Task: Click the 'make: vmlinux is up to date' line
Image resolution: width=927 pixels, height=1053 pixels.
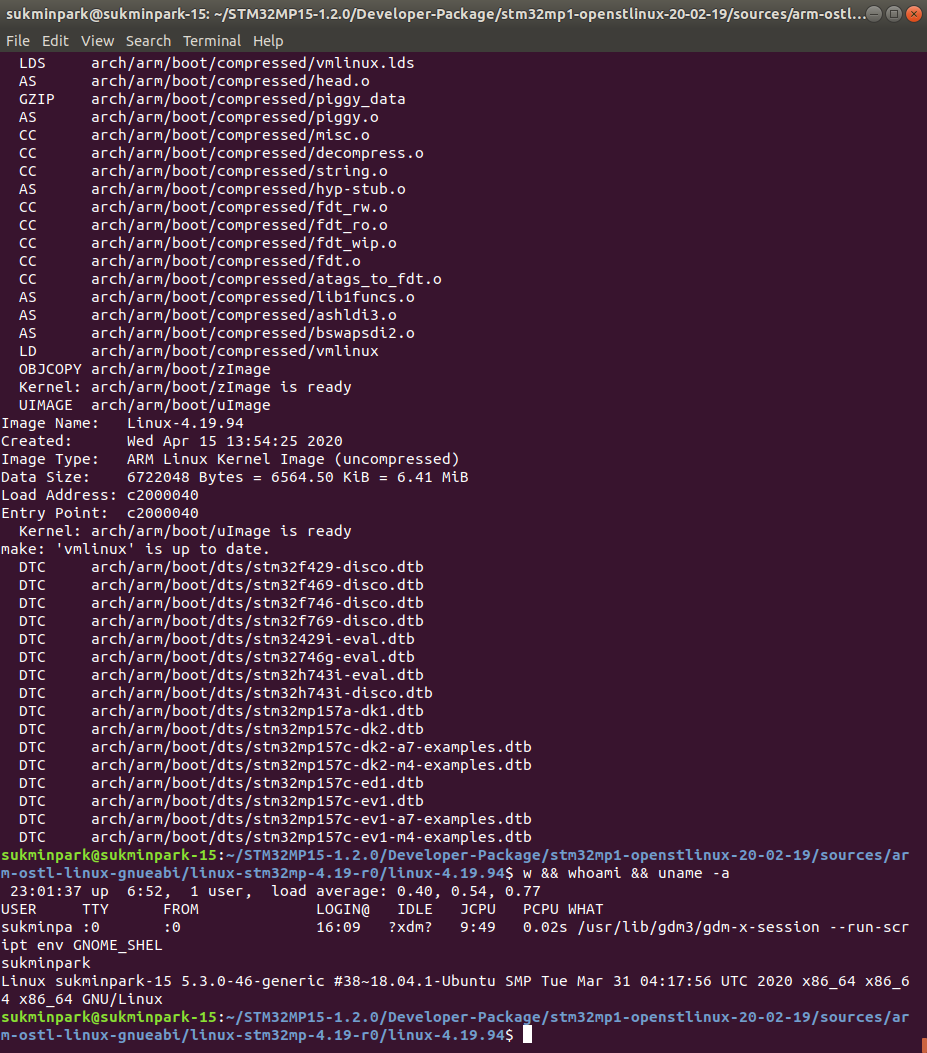Action: [135, 549]
